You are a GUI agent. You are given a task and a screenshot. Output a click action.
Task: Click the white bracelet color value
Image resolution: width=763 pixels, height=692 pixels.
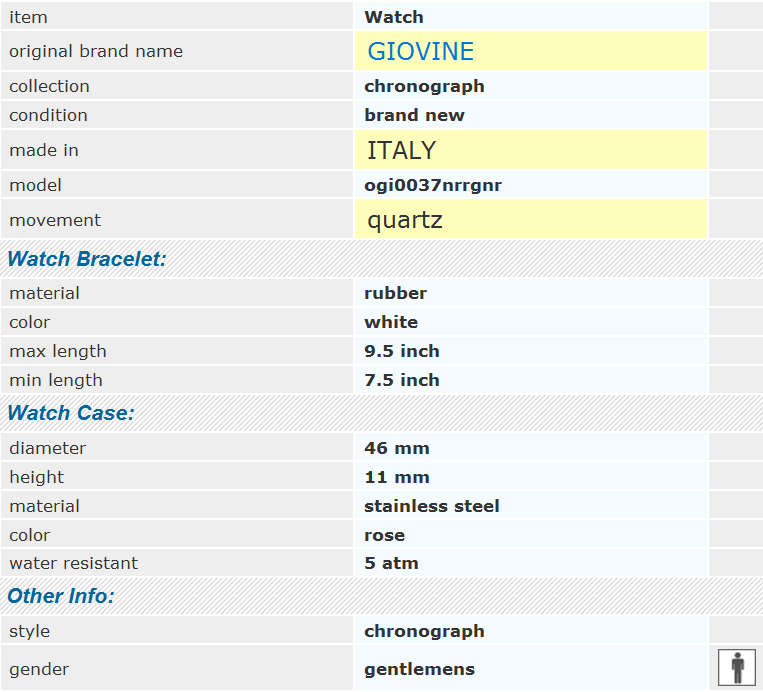click(x=391, y=322)
